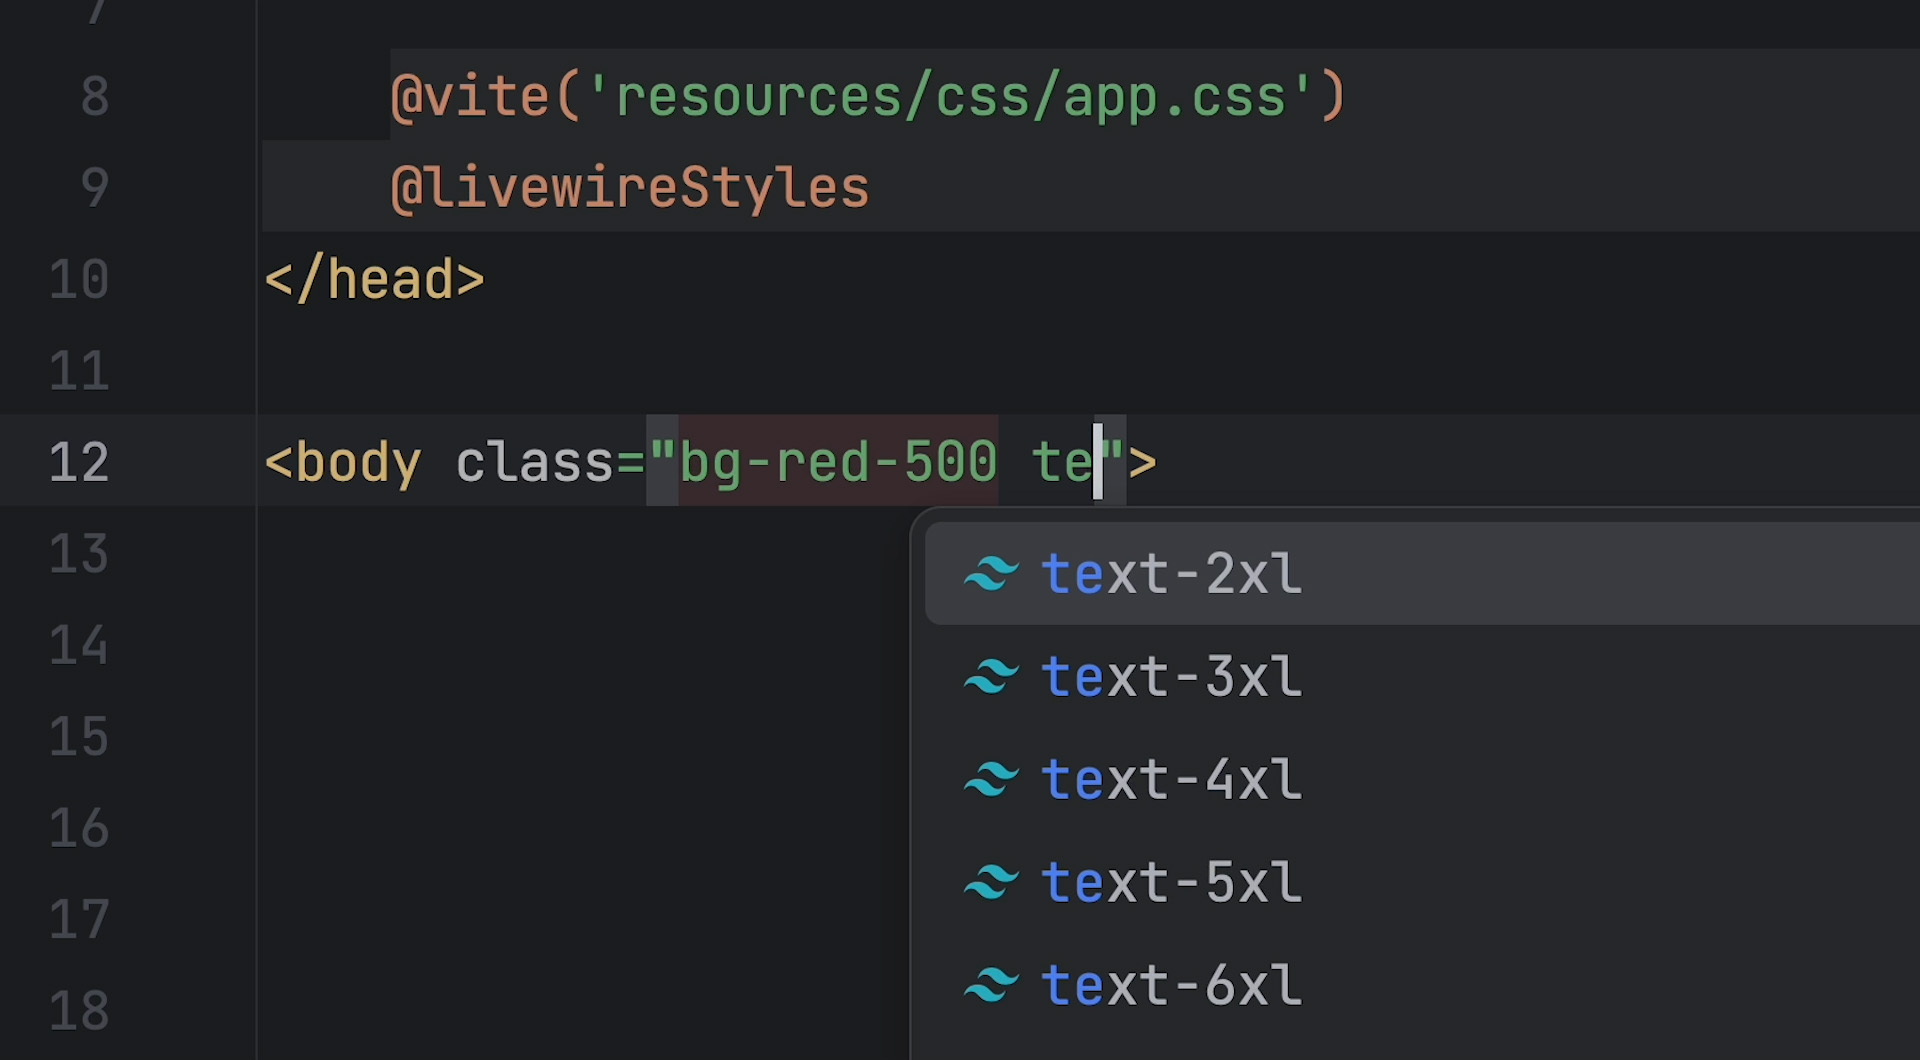Click Tailwind icon beside text-2xl
The width and height of the screenshot is (1920, 1060).
[991, 574]
